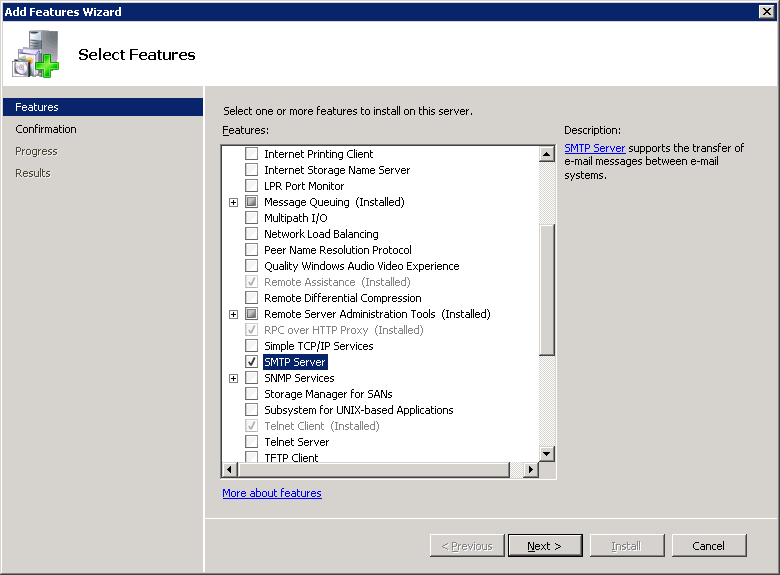Screen dimensions: 780x575
Task: Open the More about features link
Action: pos(272,493)
